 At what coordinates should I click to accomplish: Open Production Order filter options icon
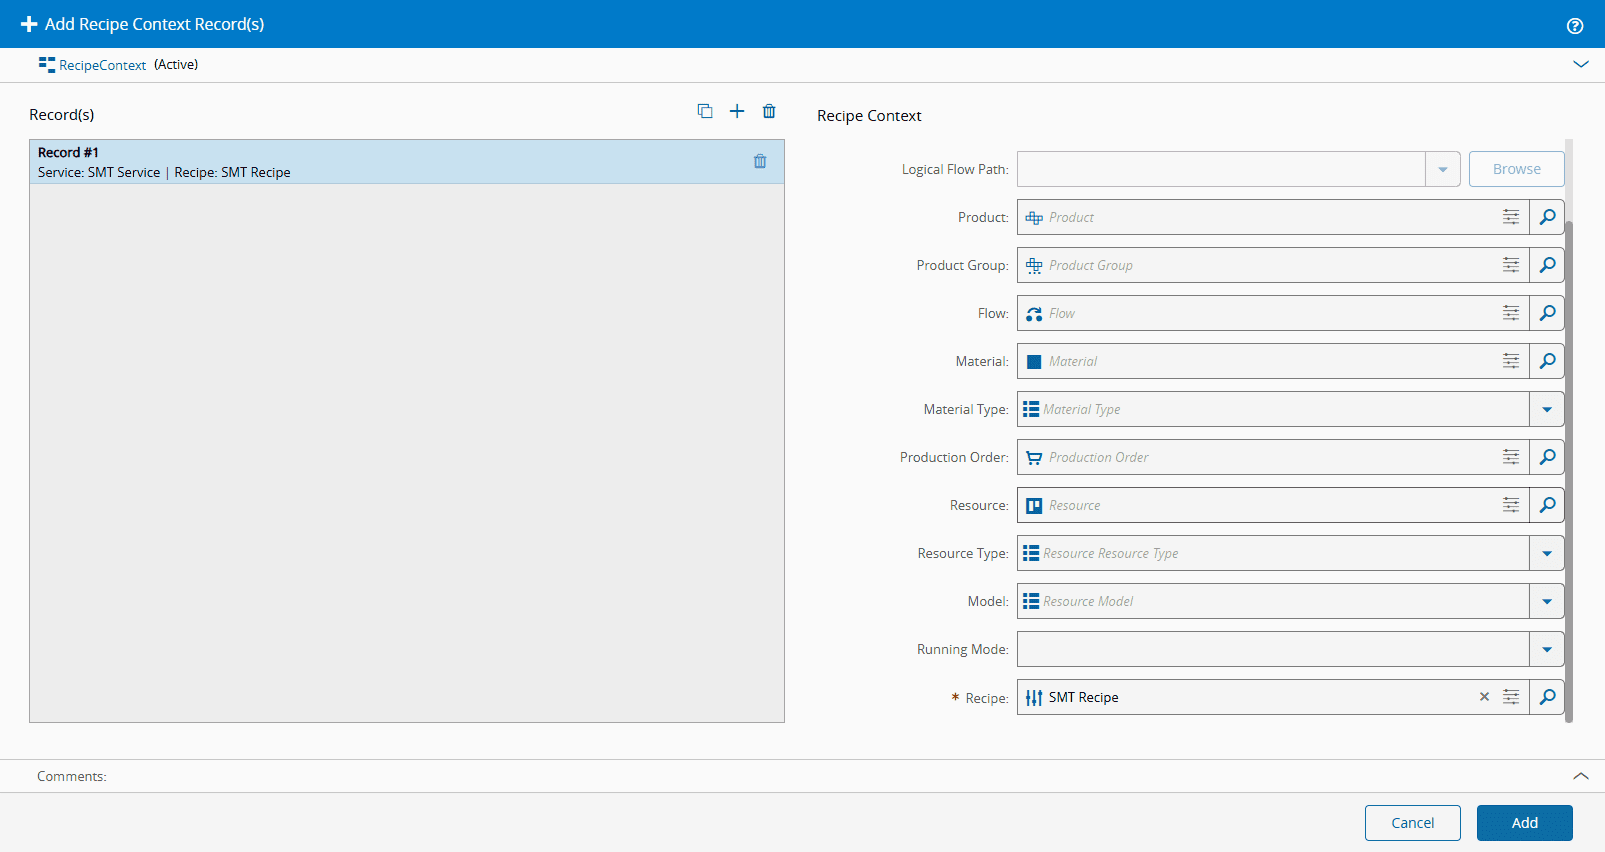click(1511, 457)
